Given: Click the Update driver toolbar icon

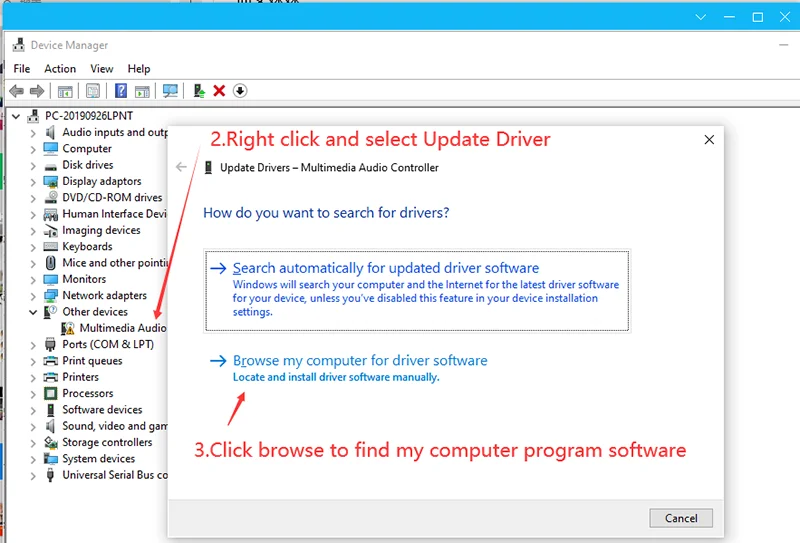Looking at the screenshot, I should (200, 91).
